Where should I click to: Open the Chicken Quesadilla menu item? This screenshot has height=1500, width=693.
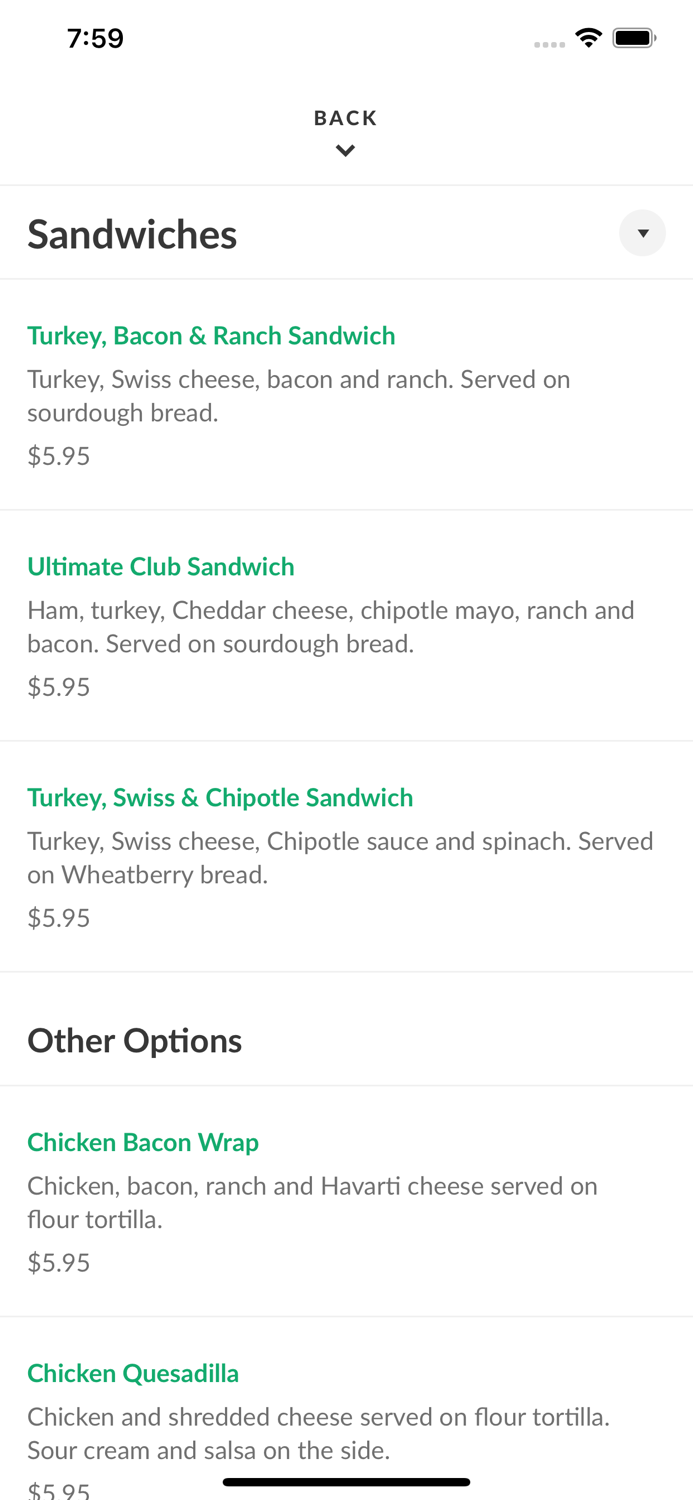(x=133, y=1373)
